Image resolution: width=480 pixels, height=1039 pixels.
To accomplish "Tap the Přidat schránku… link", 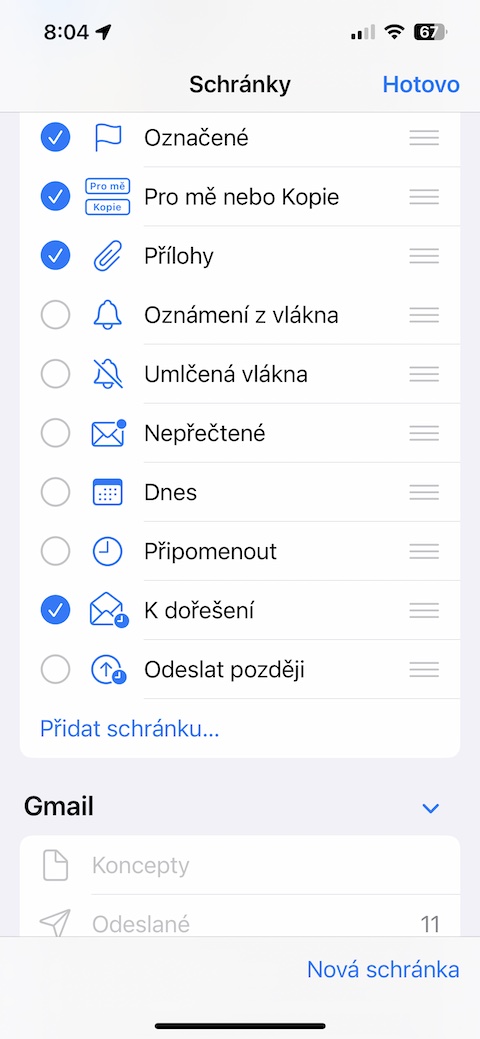I will 130,729.
